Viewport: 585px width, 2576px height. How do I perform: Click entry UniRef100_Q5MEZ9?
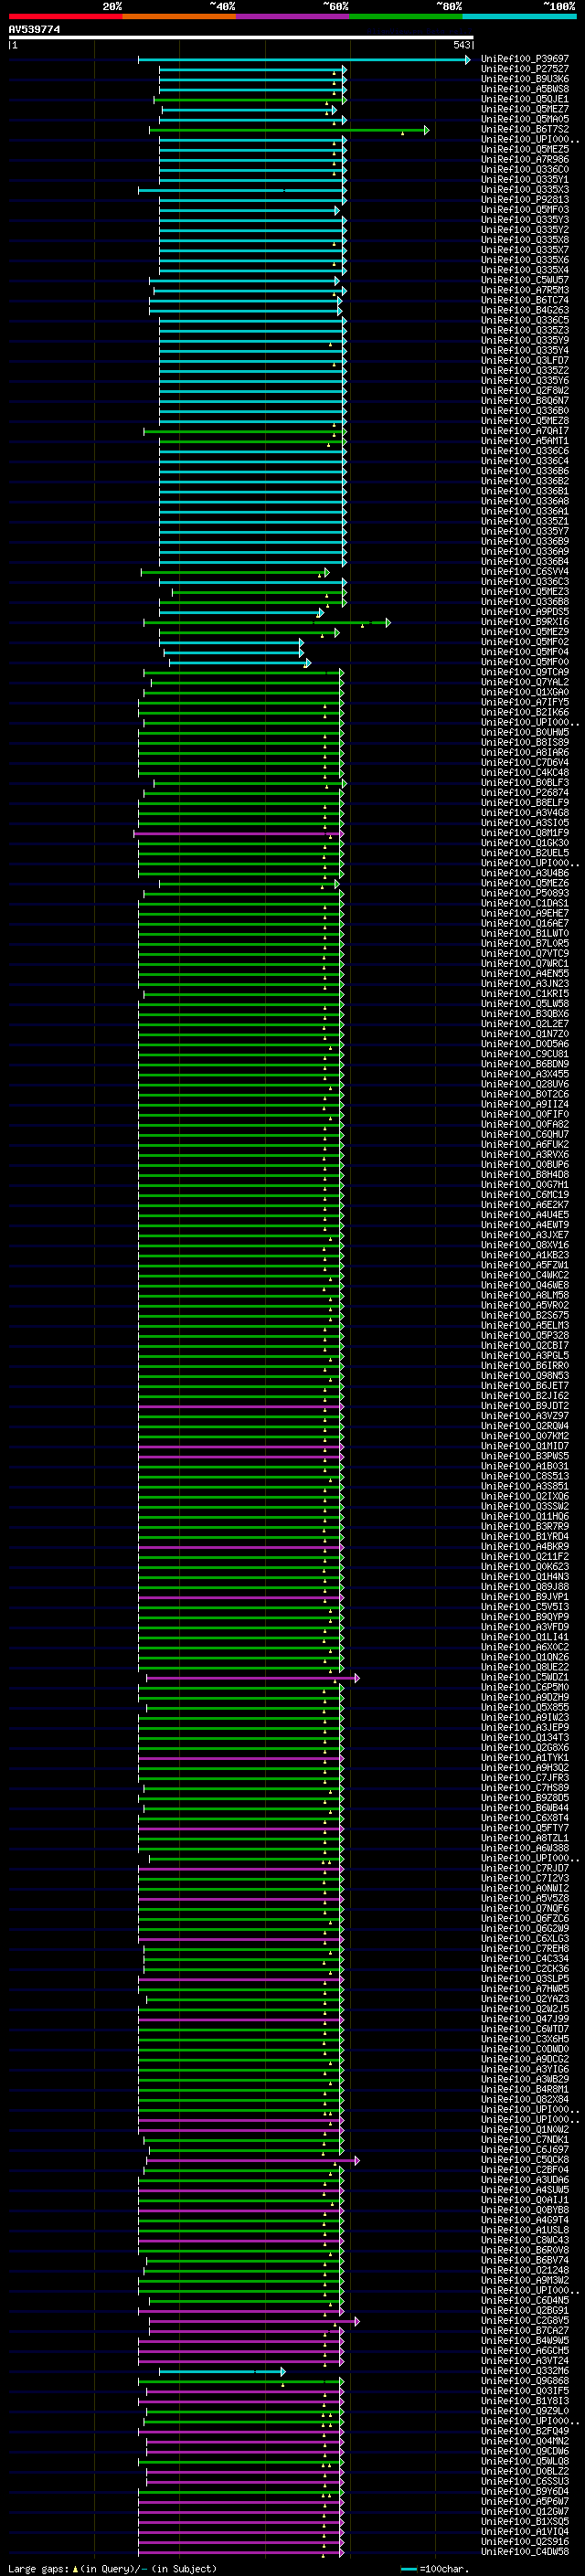pyautogui.click(x=525, y=632)
